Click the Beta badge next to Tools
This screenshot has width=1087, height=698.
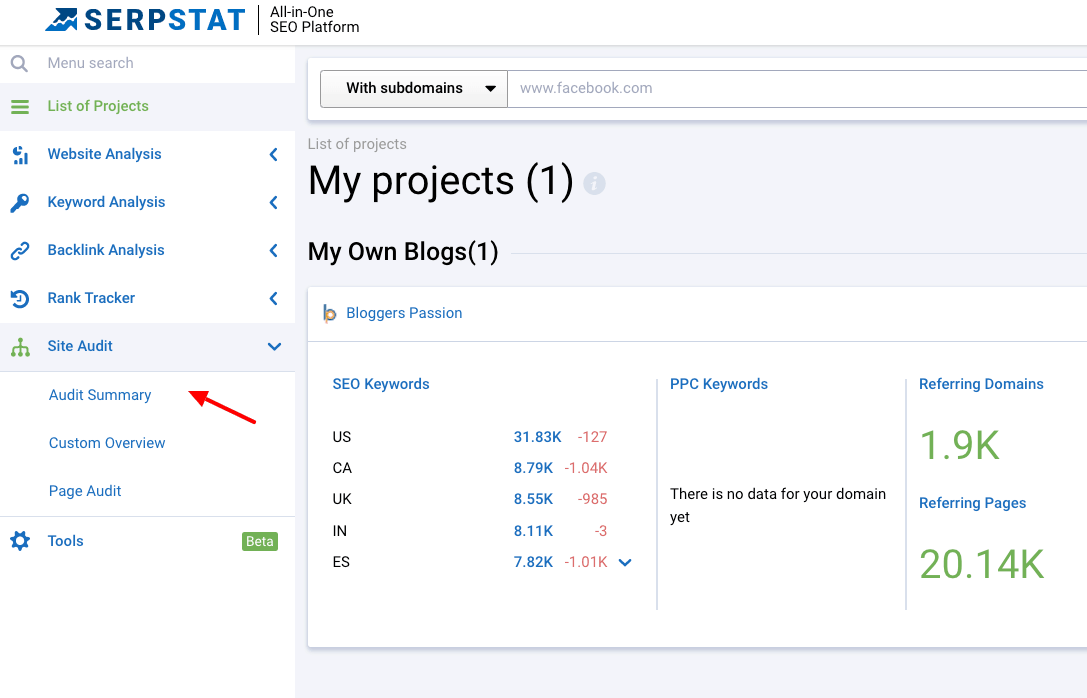pos(260,541)
